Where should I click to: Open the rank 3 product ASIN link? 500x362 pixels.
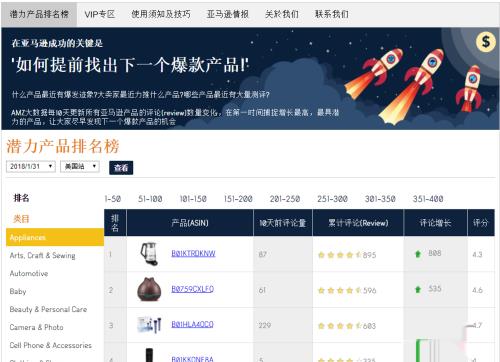192,324
